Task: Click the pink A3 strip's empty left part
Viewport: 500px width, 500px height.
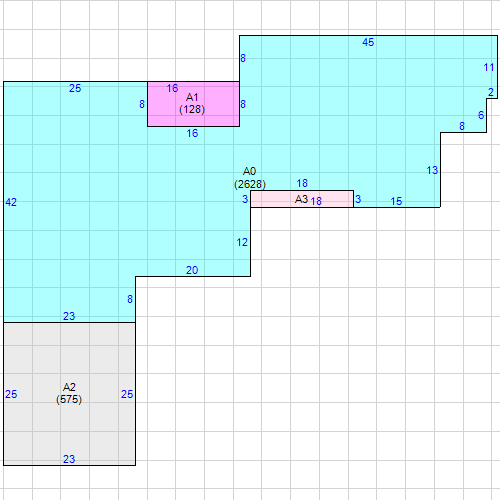Action: pyautogui.click(x=272, y=199)
